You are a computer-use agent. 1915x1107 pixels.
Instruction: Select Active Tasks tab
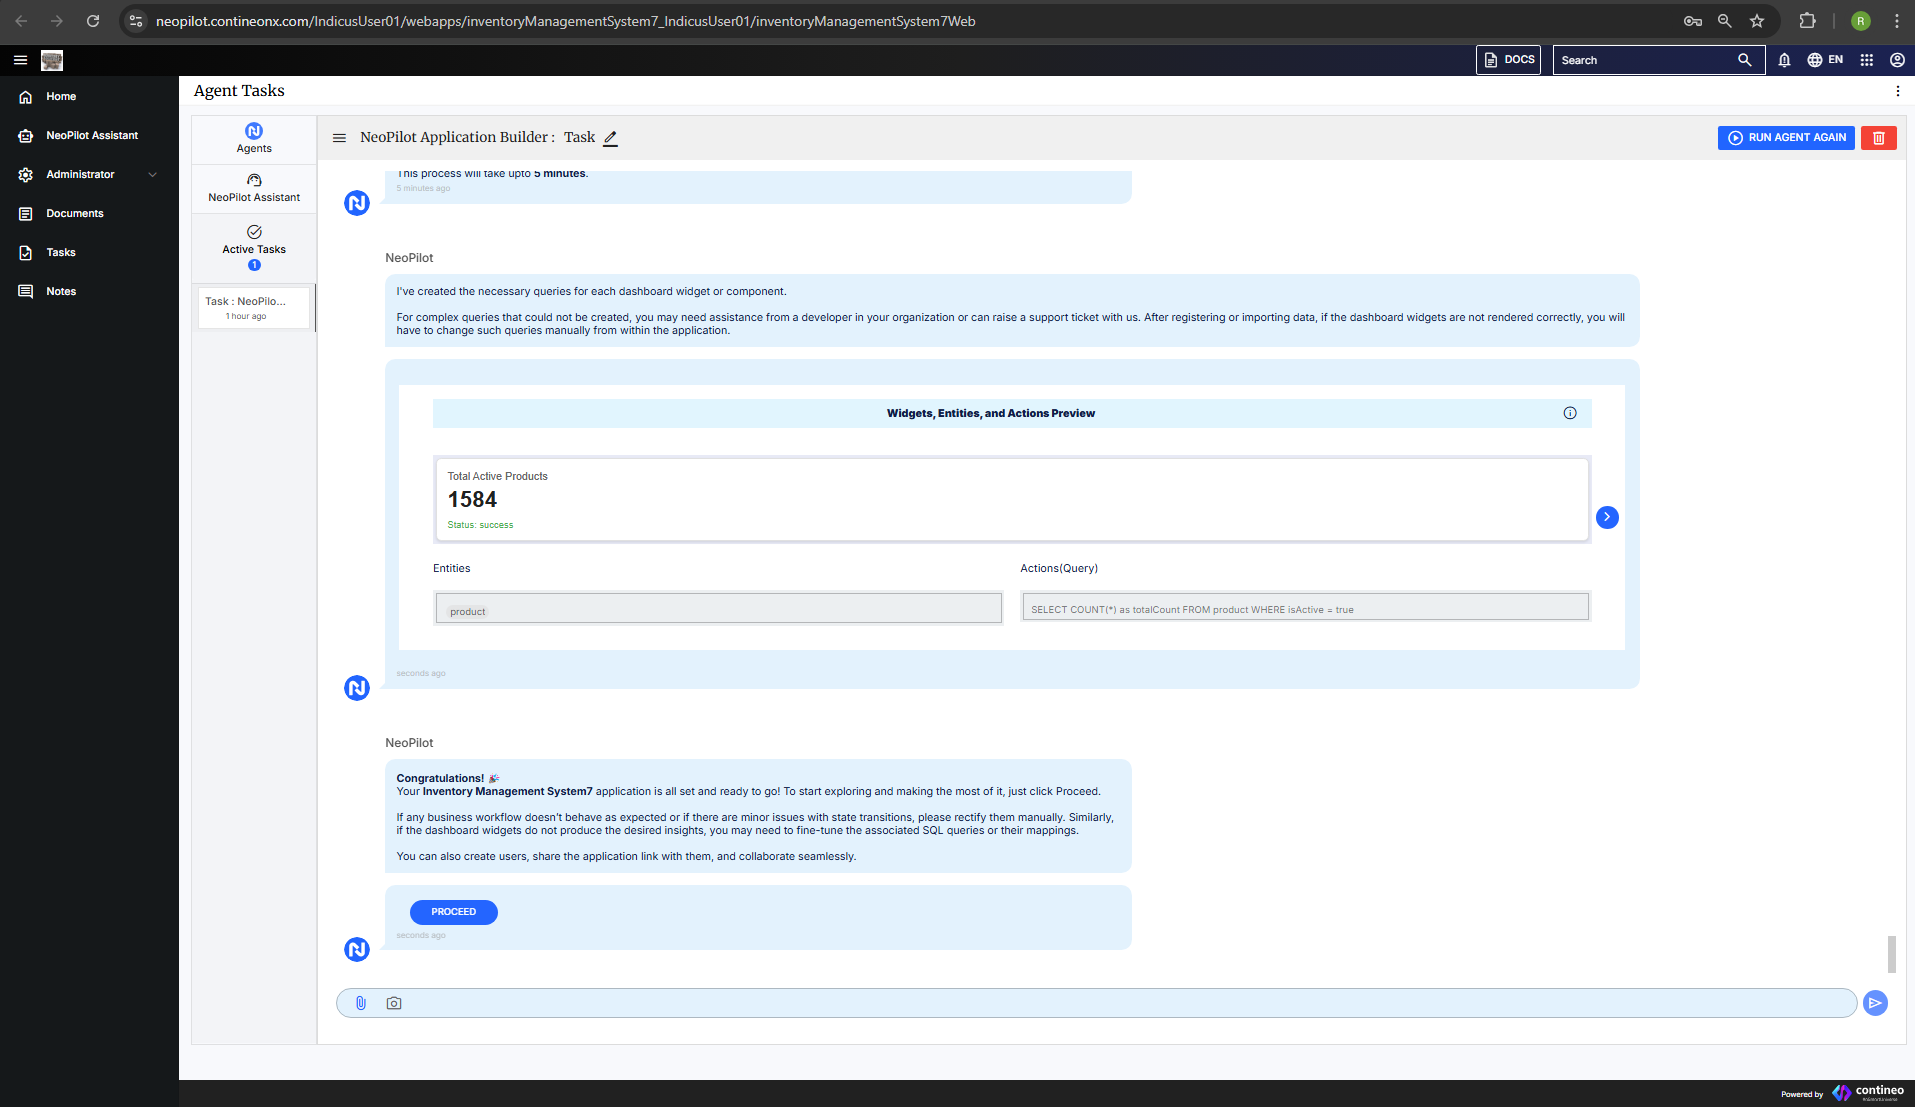point(254,248)
